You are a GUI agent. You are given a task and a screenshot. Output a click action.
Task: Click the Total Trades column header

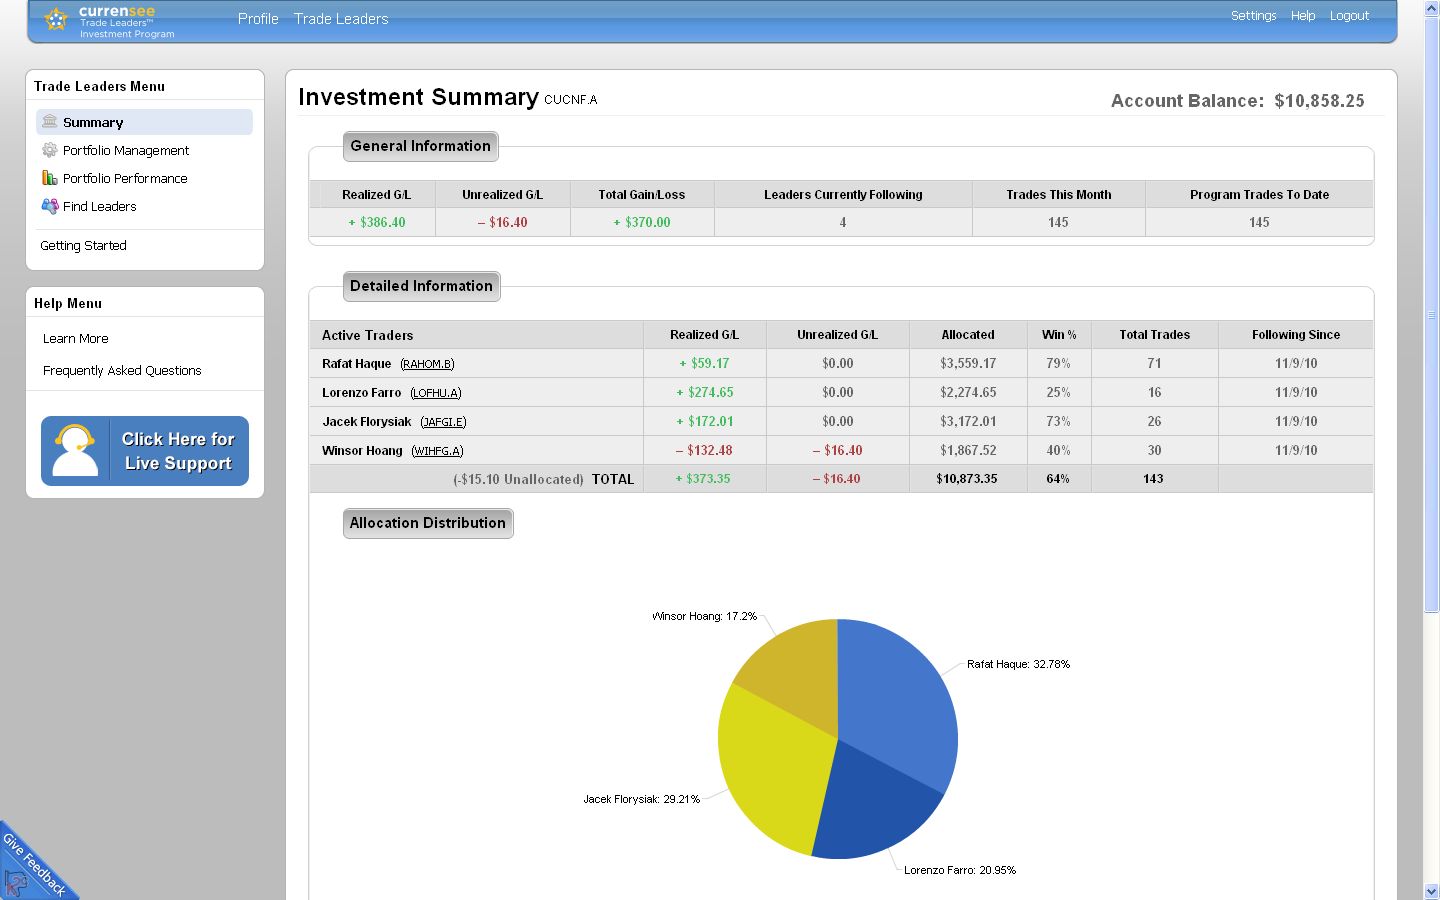click(1154, 335)
